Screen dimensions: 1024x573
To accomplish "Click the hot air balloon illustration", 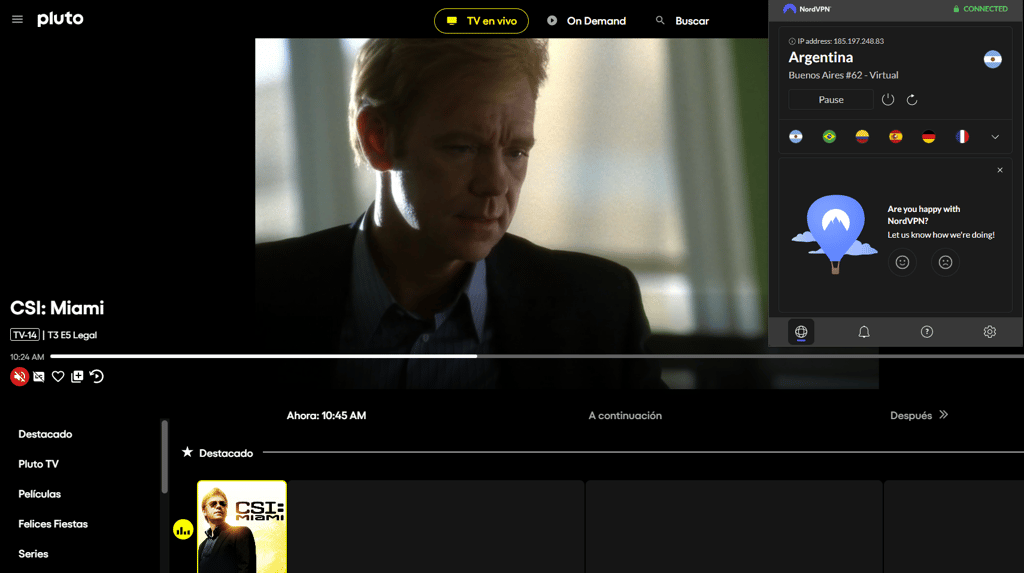I will 835,234.
